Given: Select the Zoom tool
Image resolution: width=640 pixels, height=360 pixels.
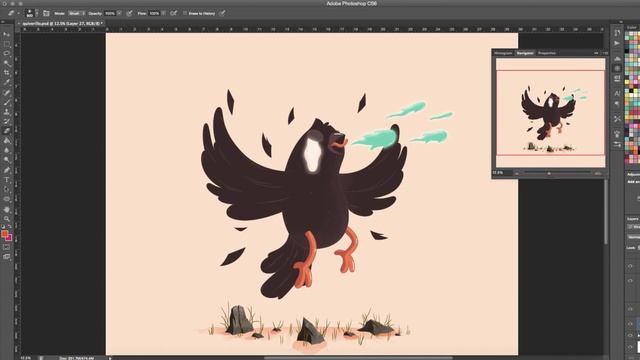Looking at the screenshot, I should pyautogui.click(x=7, y=219).
